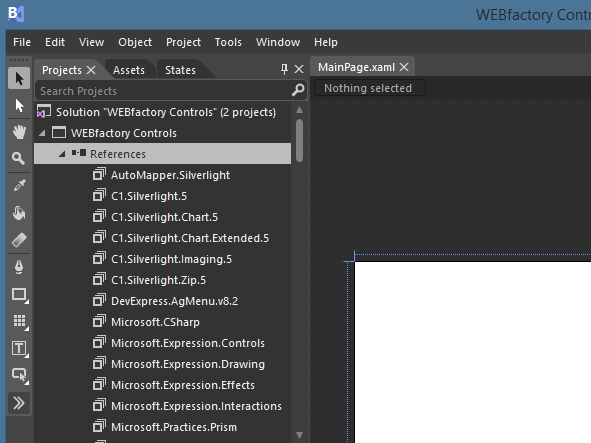Image resolution: width=591 pixels, height=443 pixels.
Task: Click the Projects panel scroll down arrow
Action: [x=299, y=435]
